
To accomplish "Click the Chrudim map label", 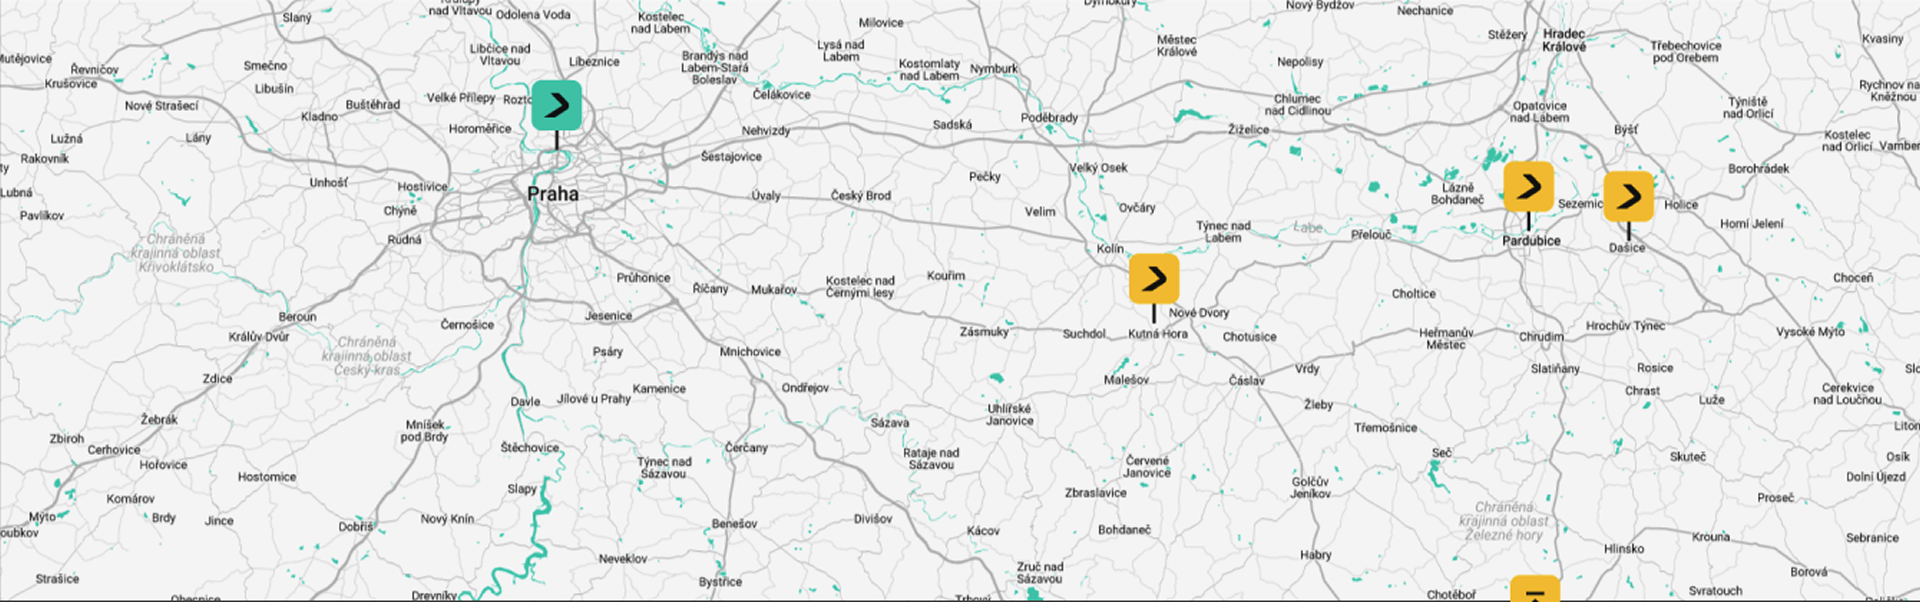I will pyautogui.click(x=1541, y=337).
